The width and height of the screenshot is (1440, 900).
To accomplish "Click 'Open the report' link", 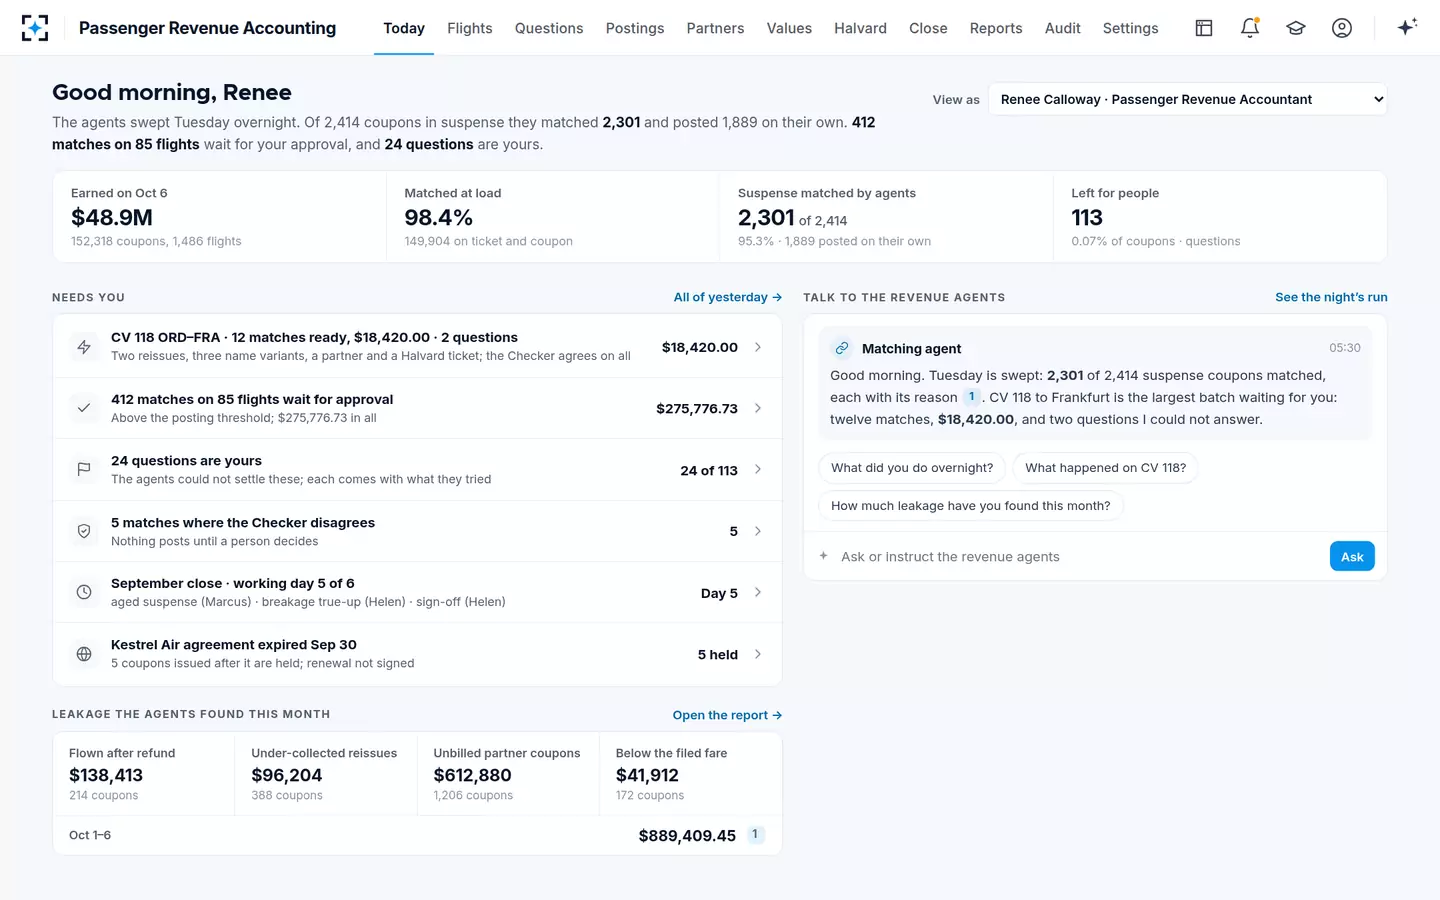I will (x=727, y=715).
